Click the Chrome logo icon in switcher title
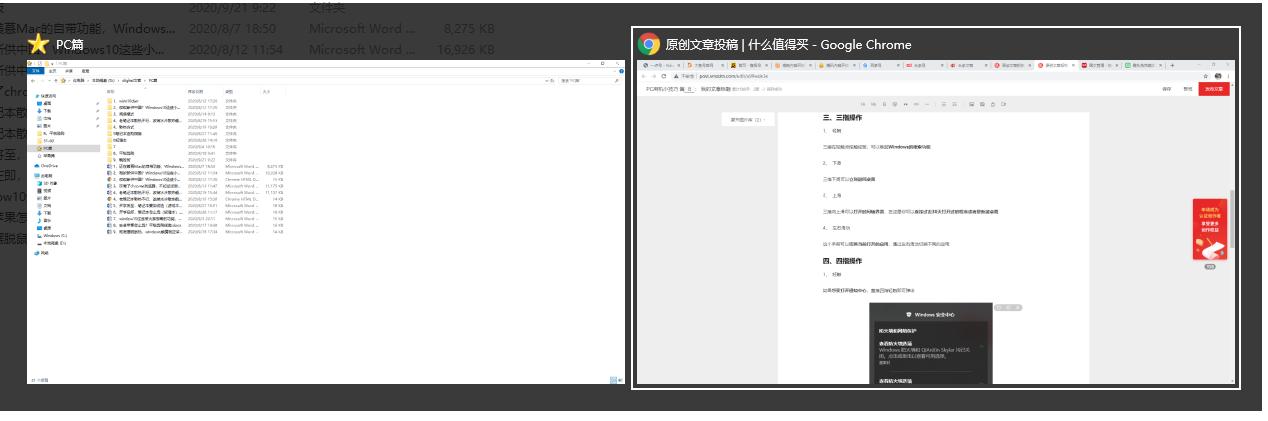 (649, 44)
